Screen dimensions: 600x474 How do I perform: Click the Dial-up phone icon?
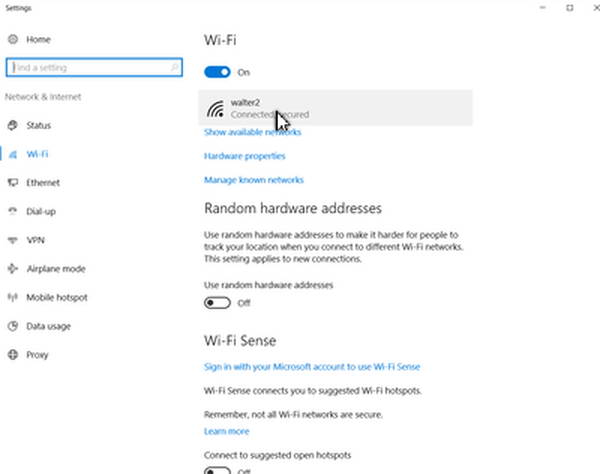pos(13,211)
